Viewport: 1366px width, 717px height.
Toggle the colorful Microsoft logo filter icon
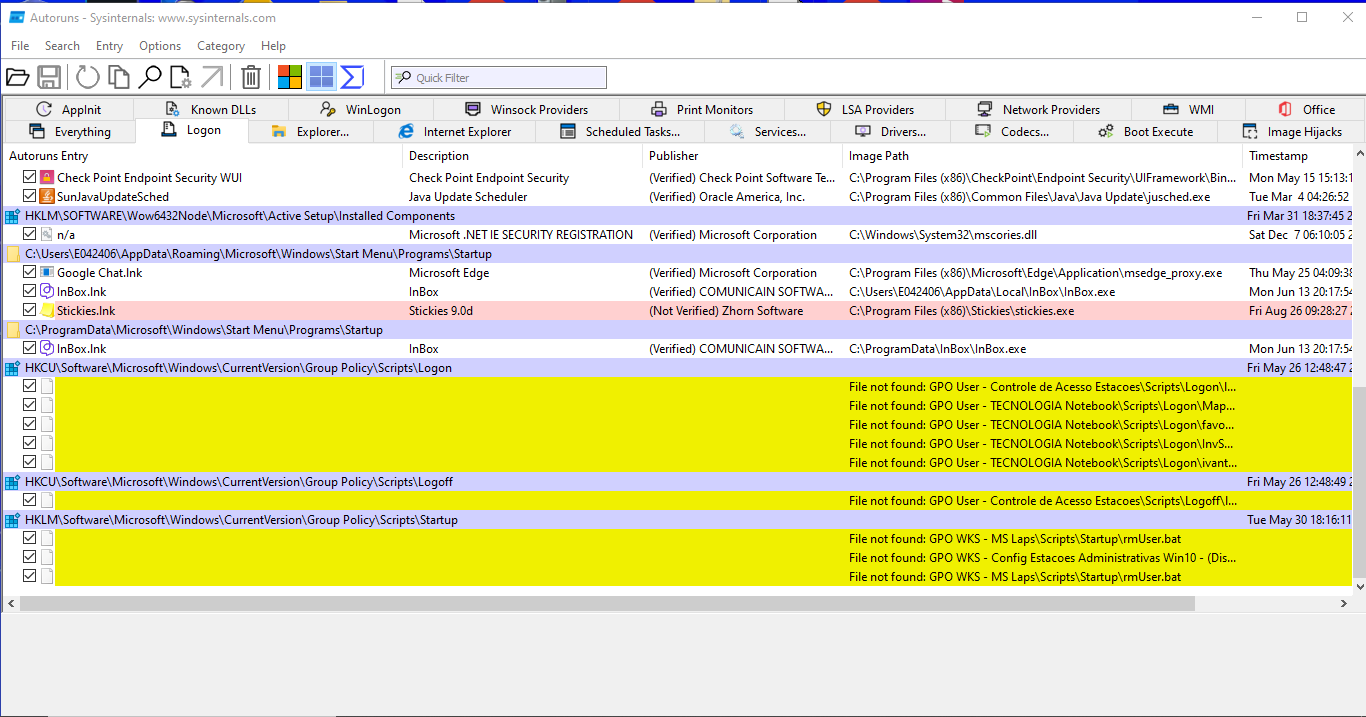290,77
